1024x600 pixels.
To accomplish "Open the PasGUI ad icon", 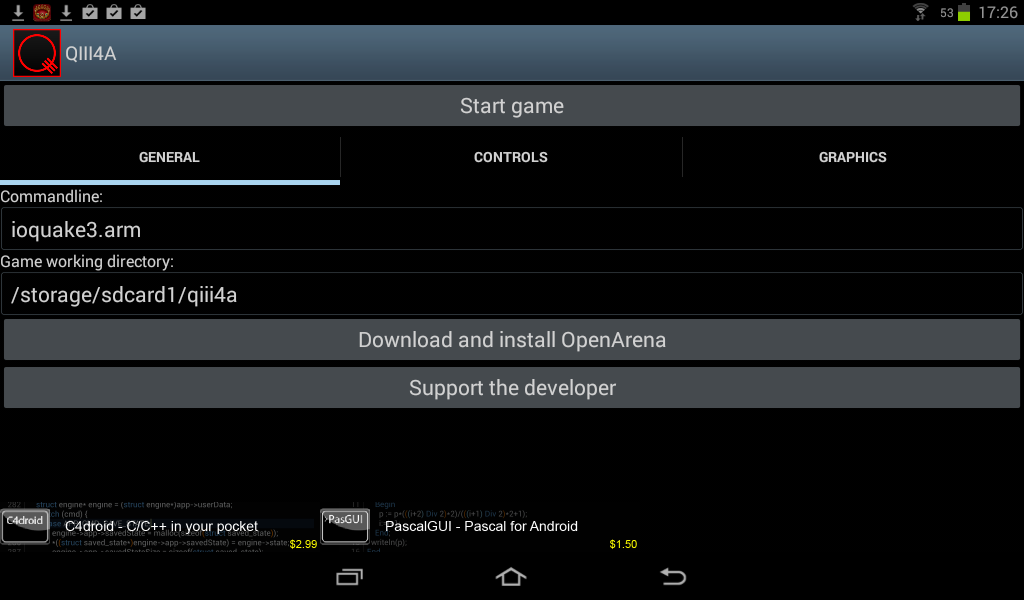I will [x=345, y=526].
